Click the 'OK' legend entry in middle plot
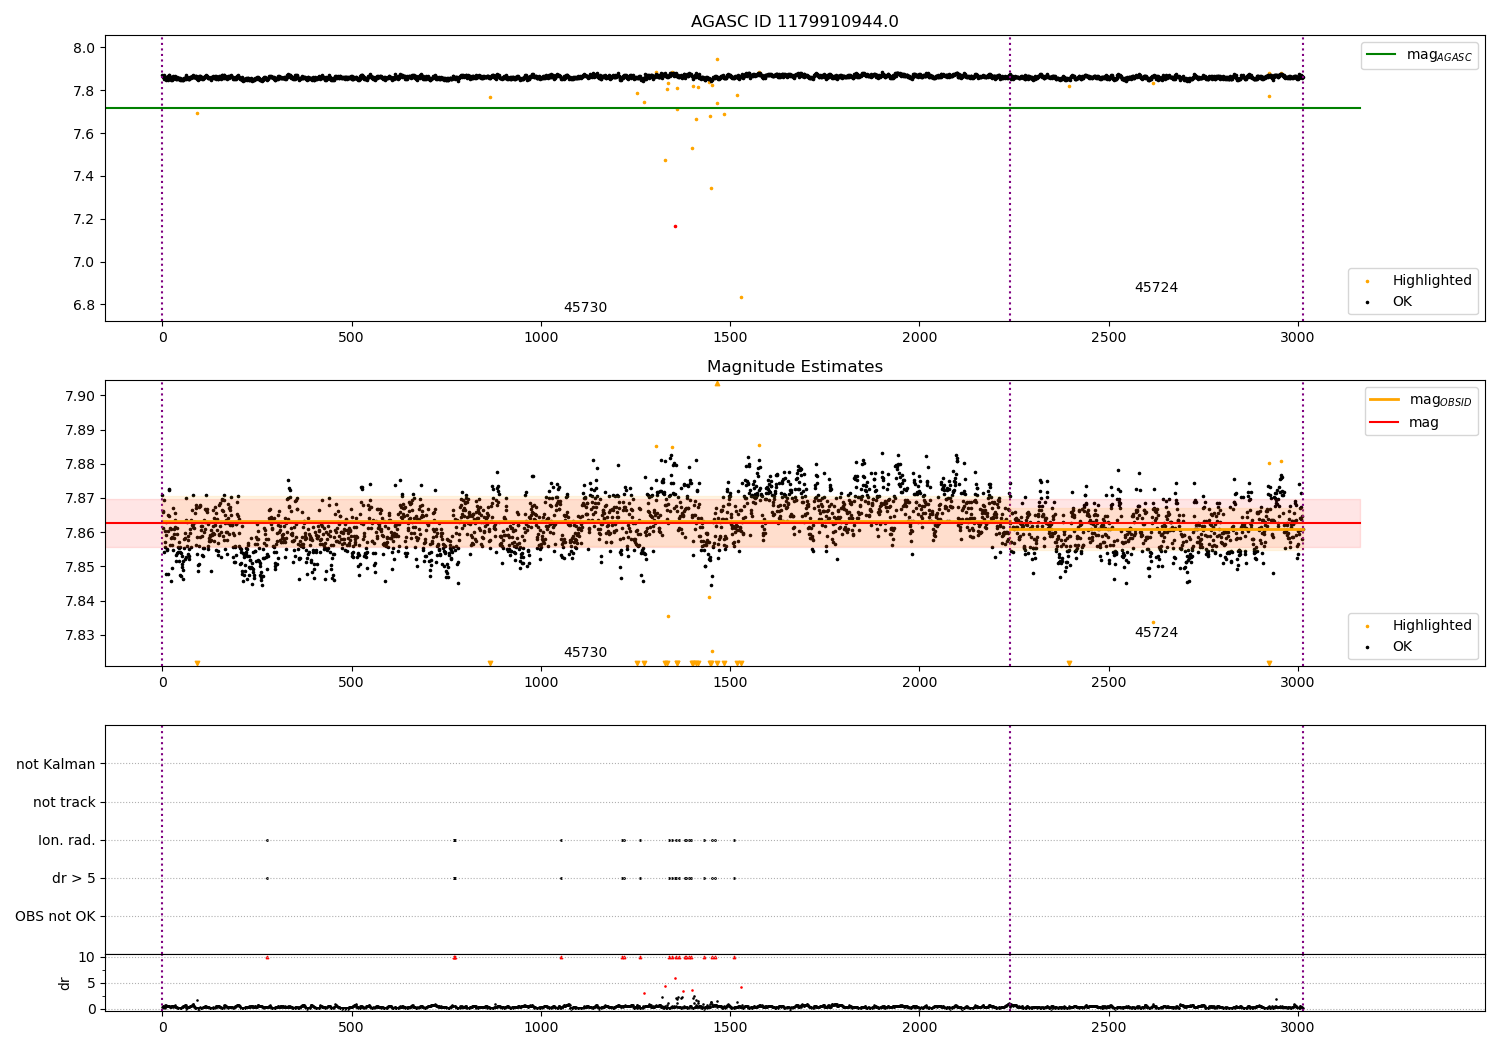1500x1050 pixels. click(1390, 646)
